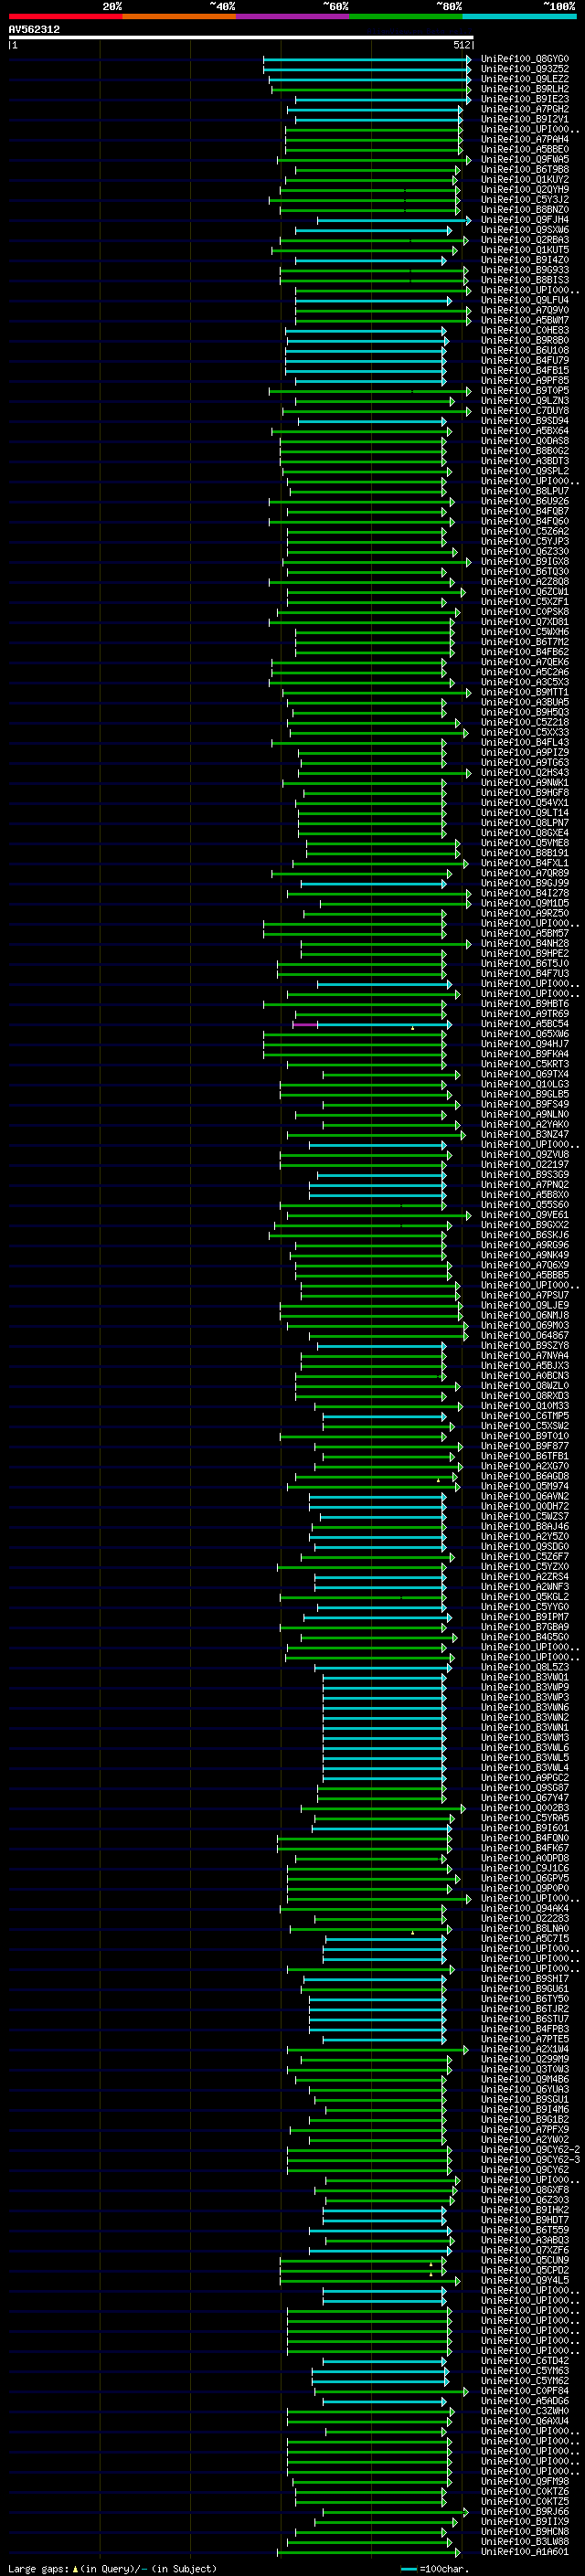Click the green alignment bar for UniRef100_Q9FWA5

click(x=373, y=160)
